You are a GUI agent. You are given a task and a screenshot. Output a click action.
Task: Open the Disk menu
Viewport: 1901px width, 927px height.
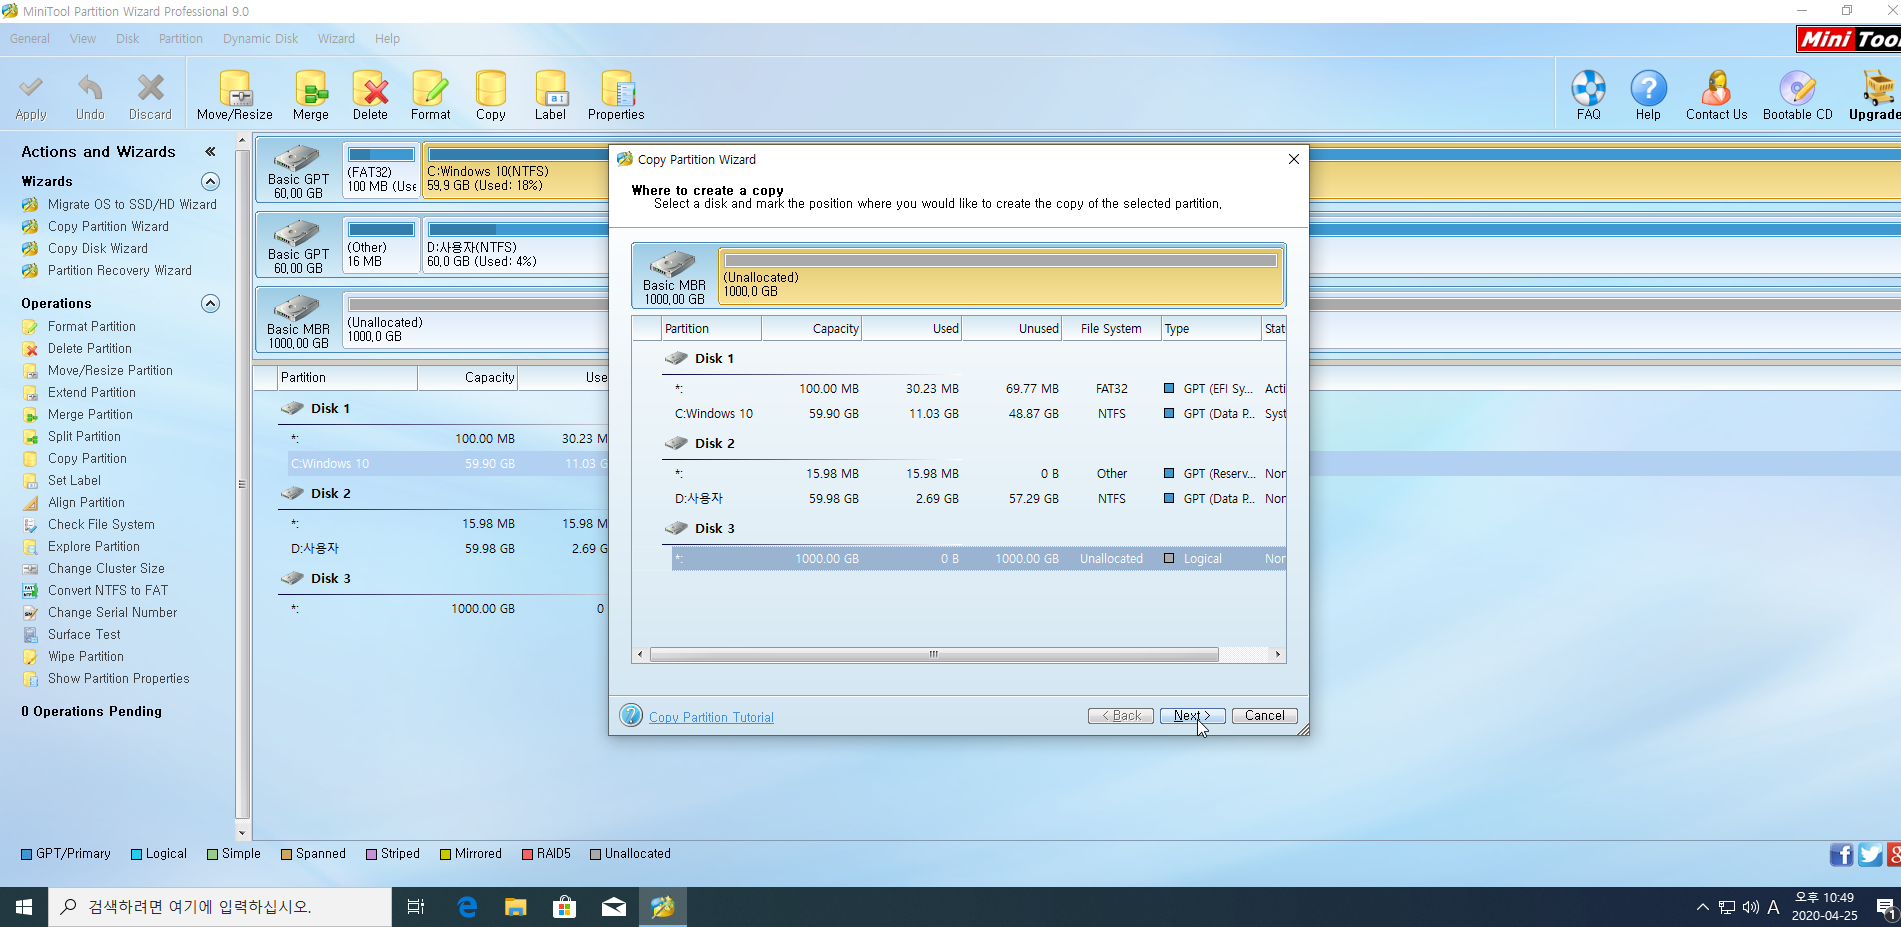(x=128, y=39)
